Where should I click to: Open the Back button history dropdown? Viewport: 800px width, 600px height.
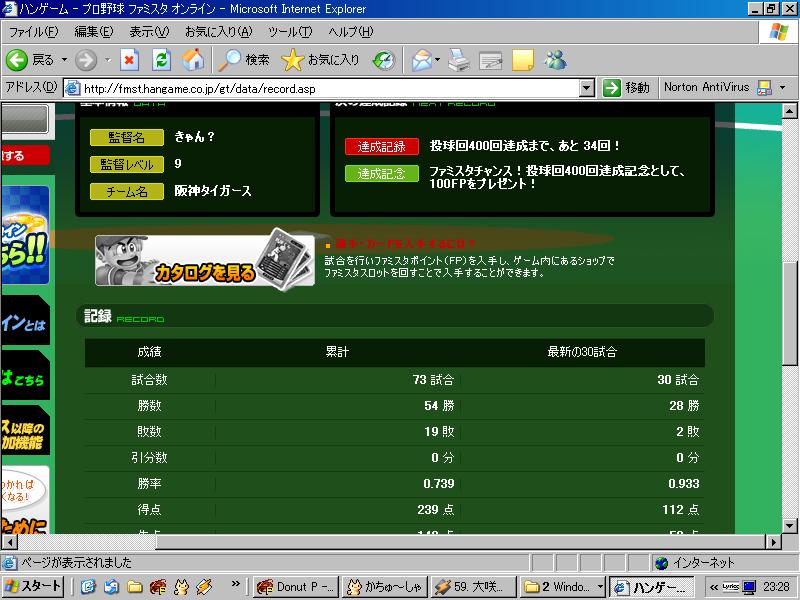[x=64, y=60]
